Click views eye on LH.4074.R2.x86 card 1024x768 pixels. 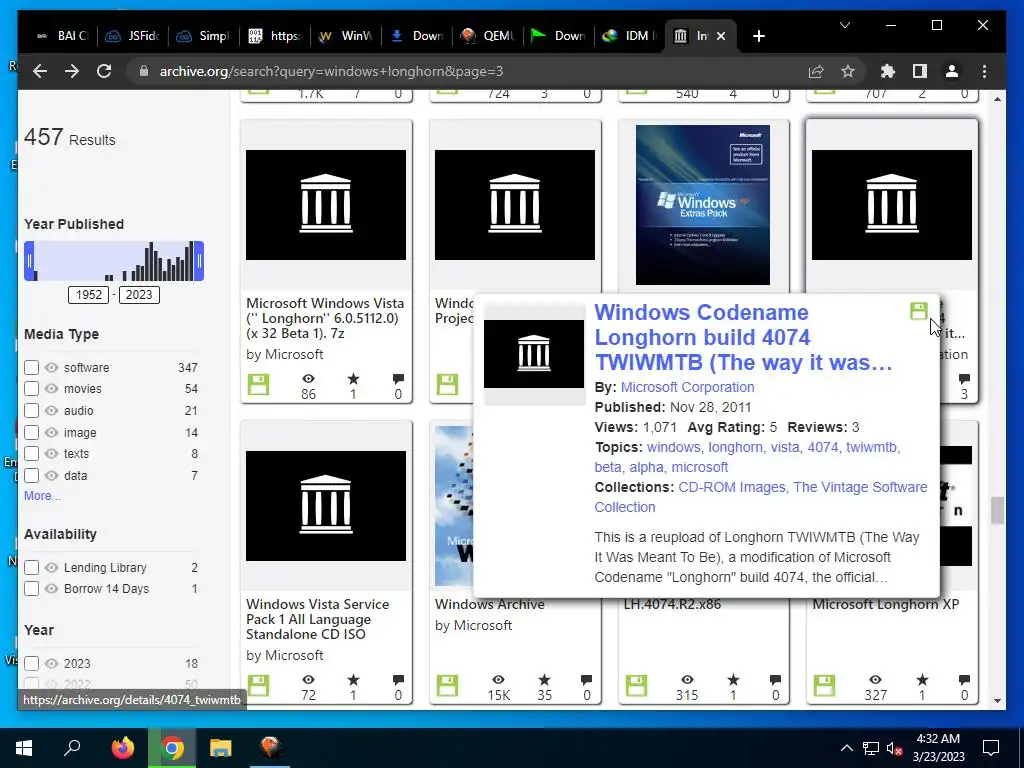click(x=687, y=680)
